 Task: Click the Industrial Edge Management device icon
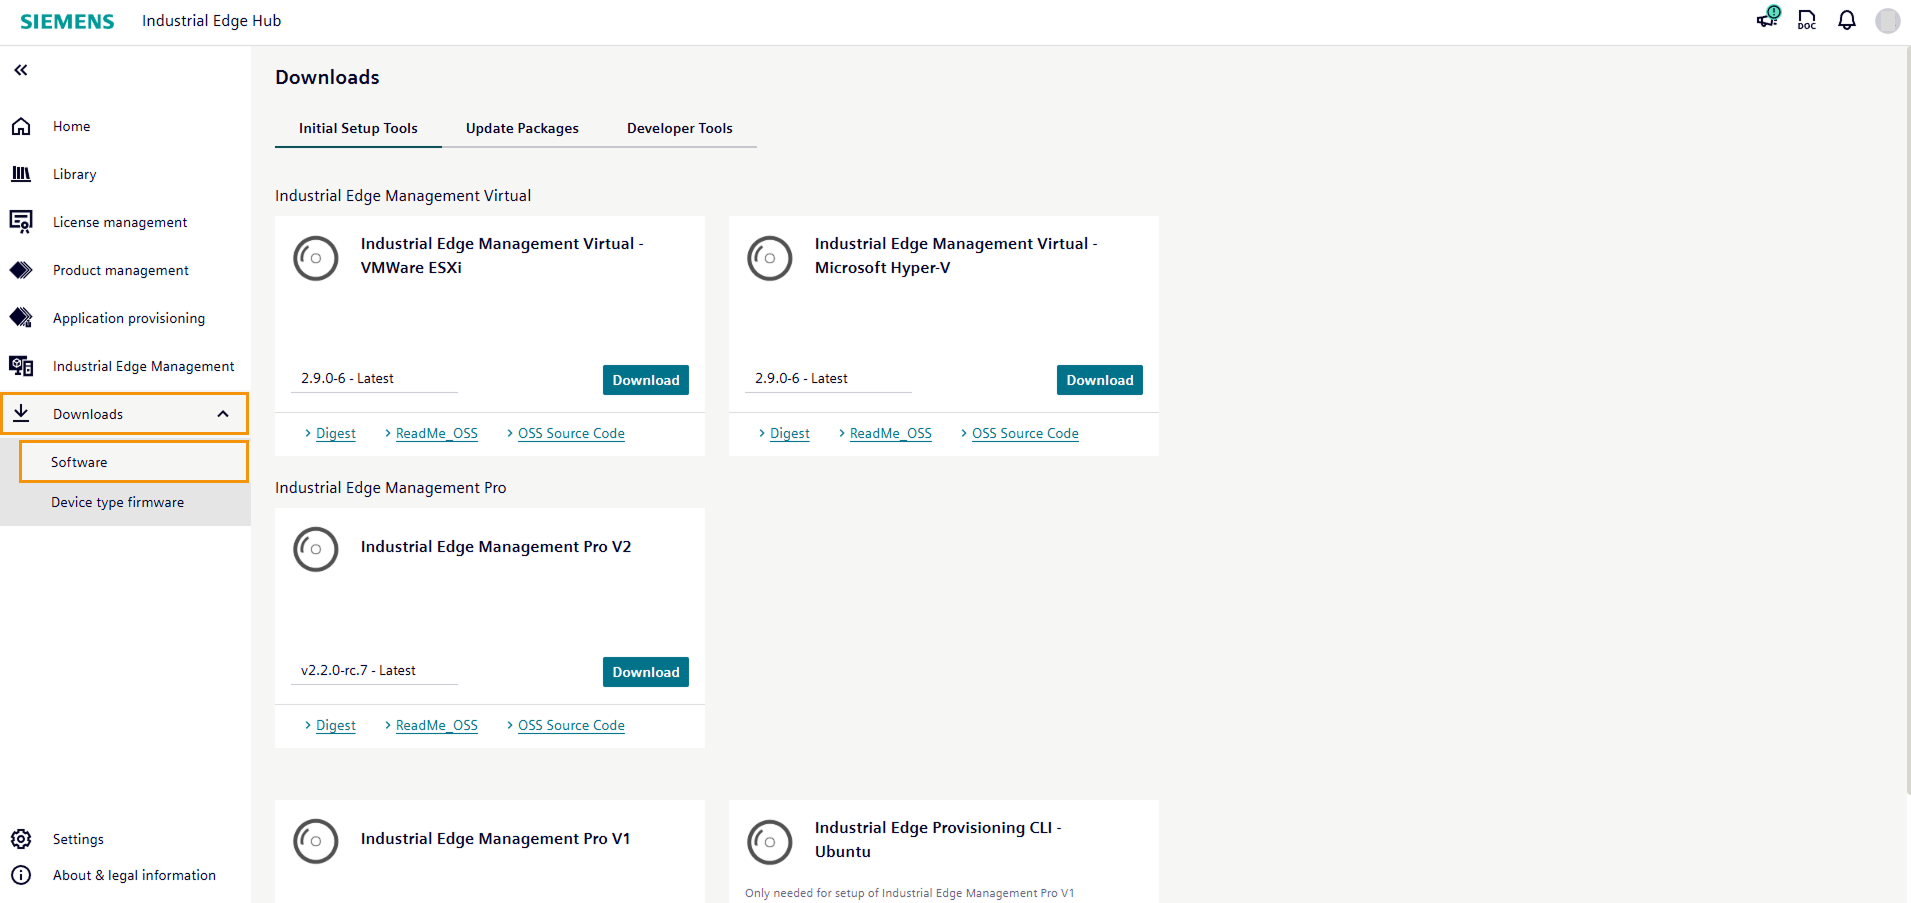21,366
